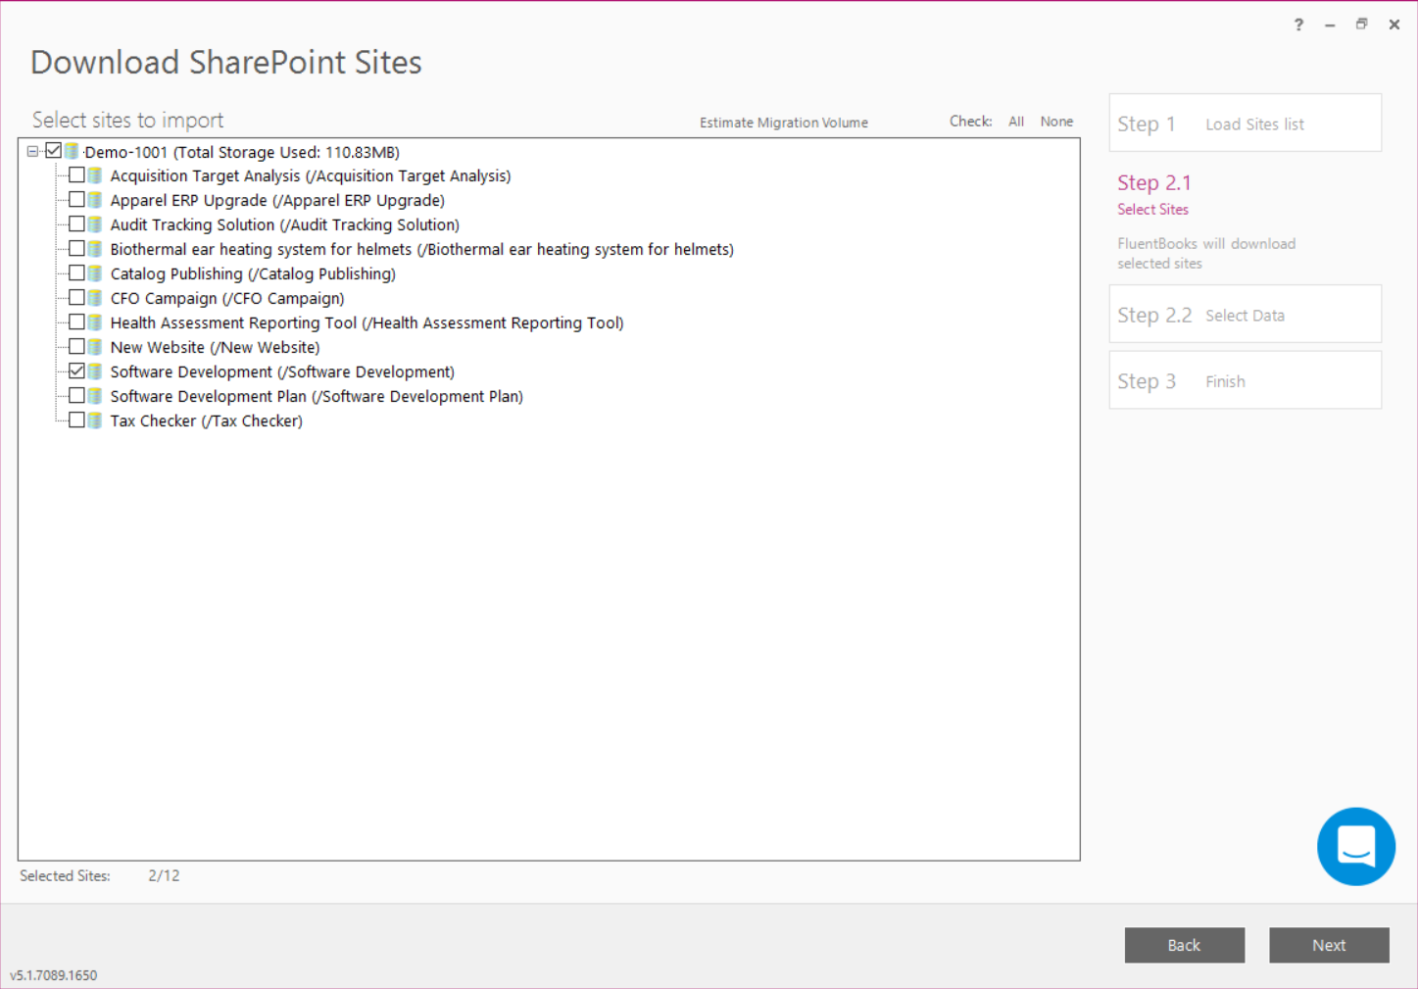The width and height of the screenshot is (1418, 989).
Task: Select Health Assessment Reporting Tool row text
Action: click(x=367, y=323)
